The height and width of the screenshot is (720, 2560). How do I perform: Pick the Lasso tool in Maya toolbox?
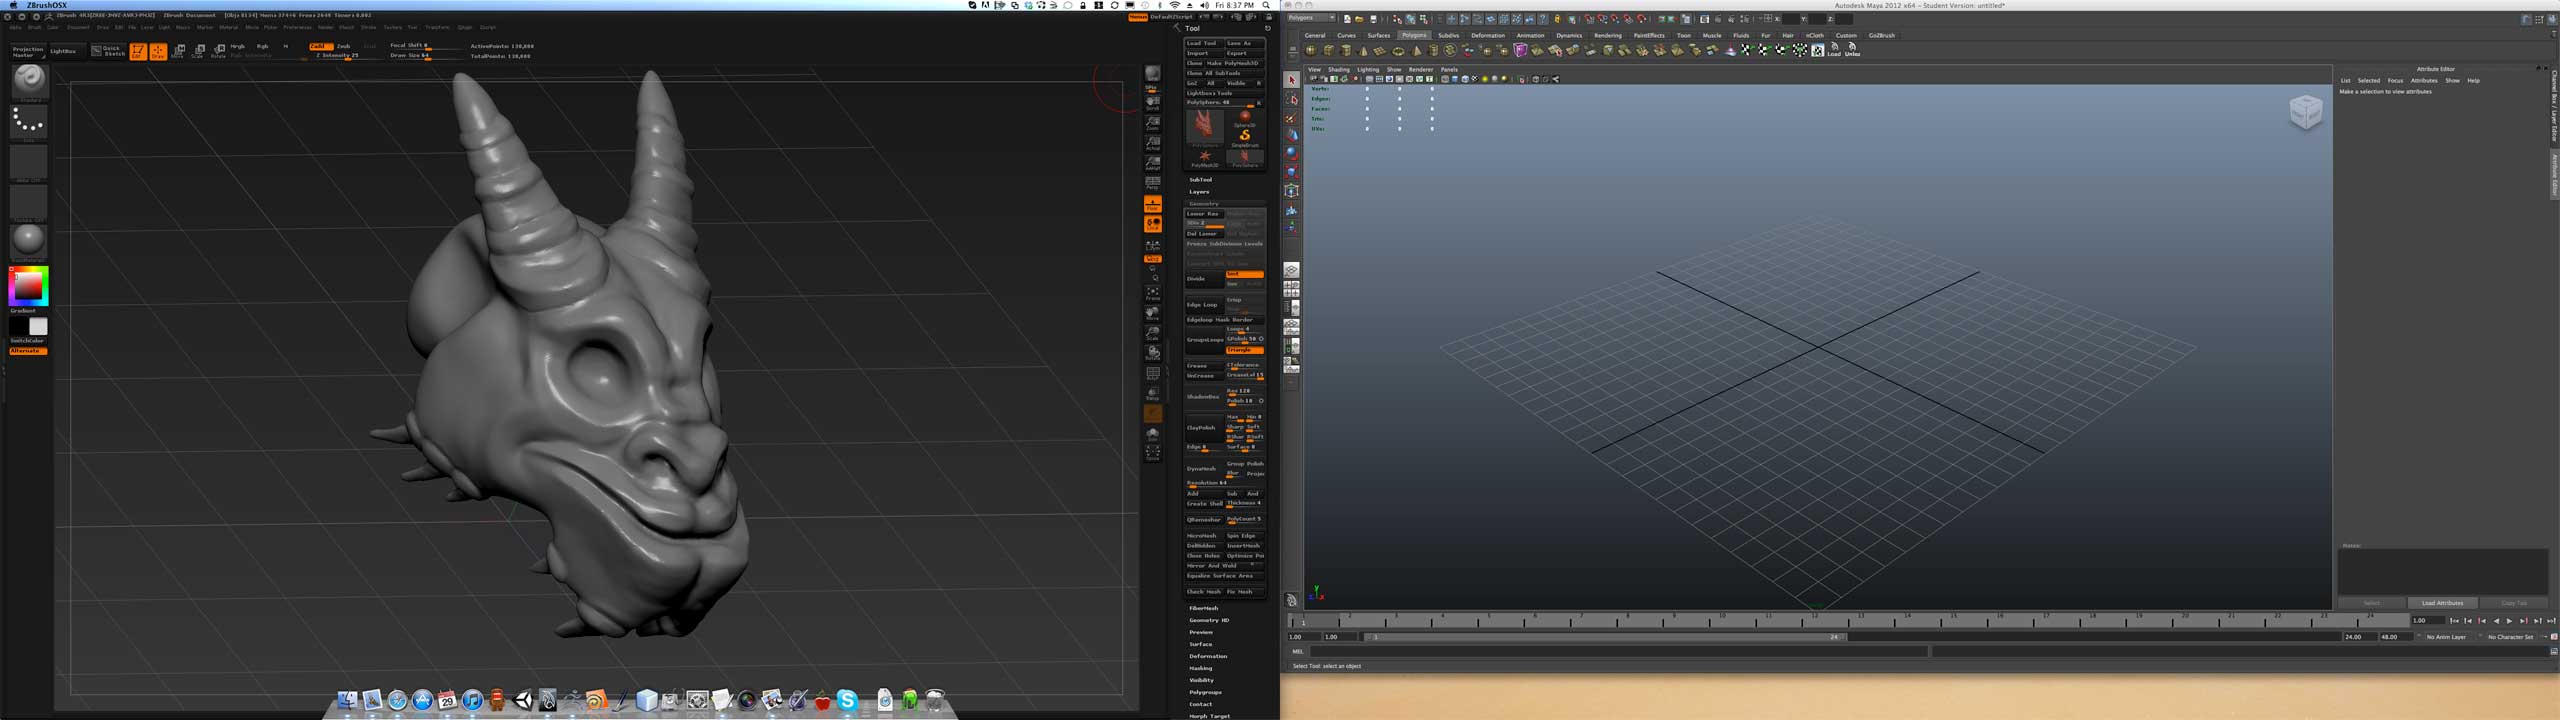[x=1291, y=99]
